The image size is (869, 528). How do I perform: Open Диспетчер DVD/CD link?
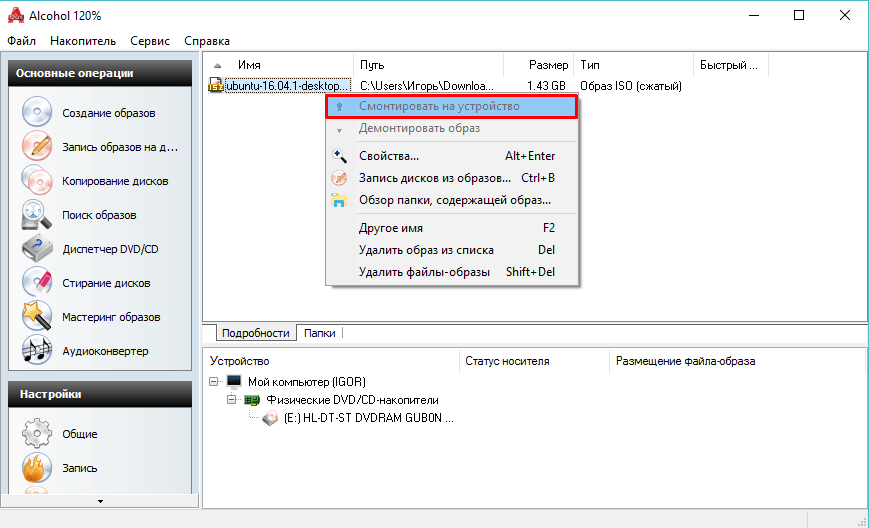[x=110, y=249]
